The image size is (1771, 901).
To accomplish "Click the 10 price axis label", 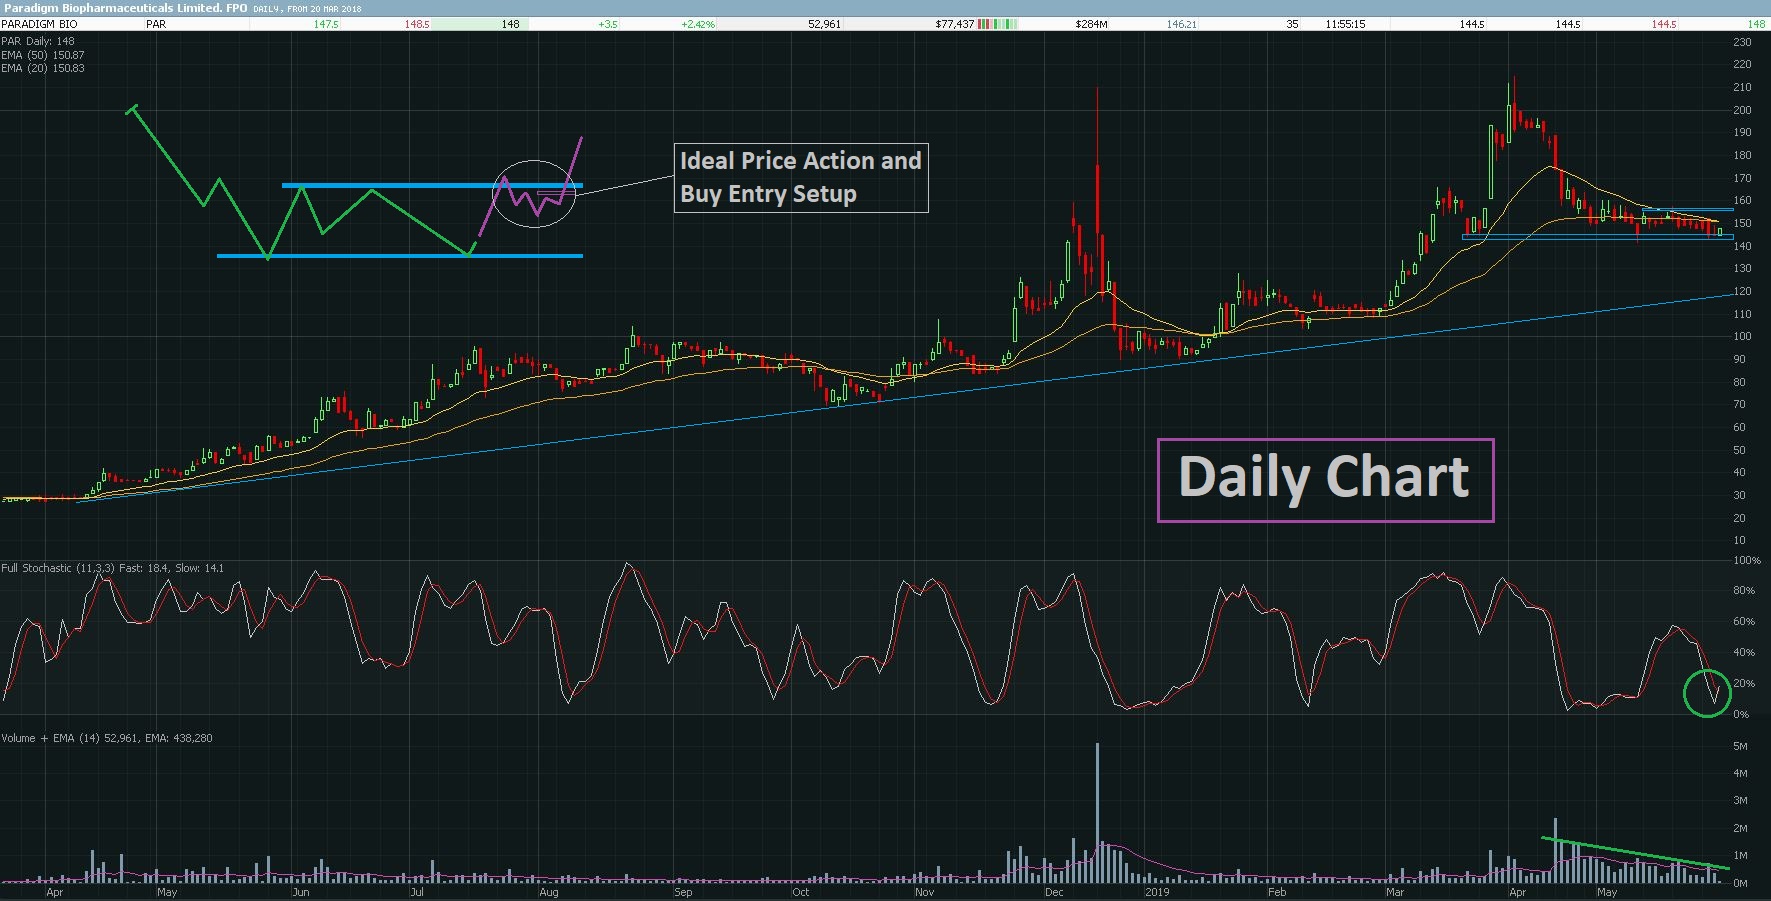I will click(1739, 540).
